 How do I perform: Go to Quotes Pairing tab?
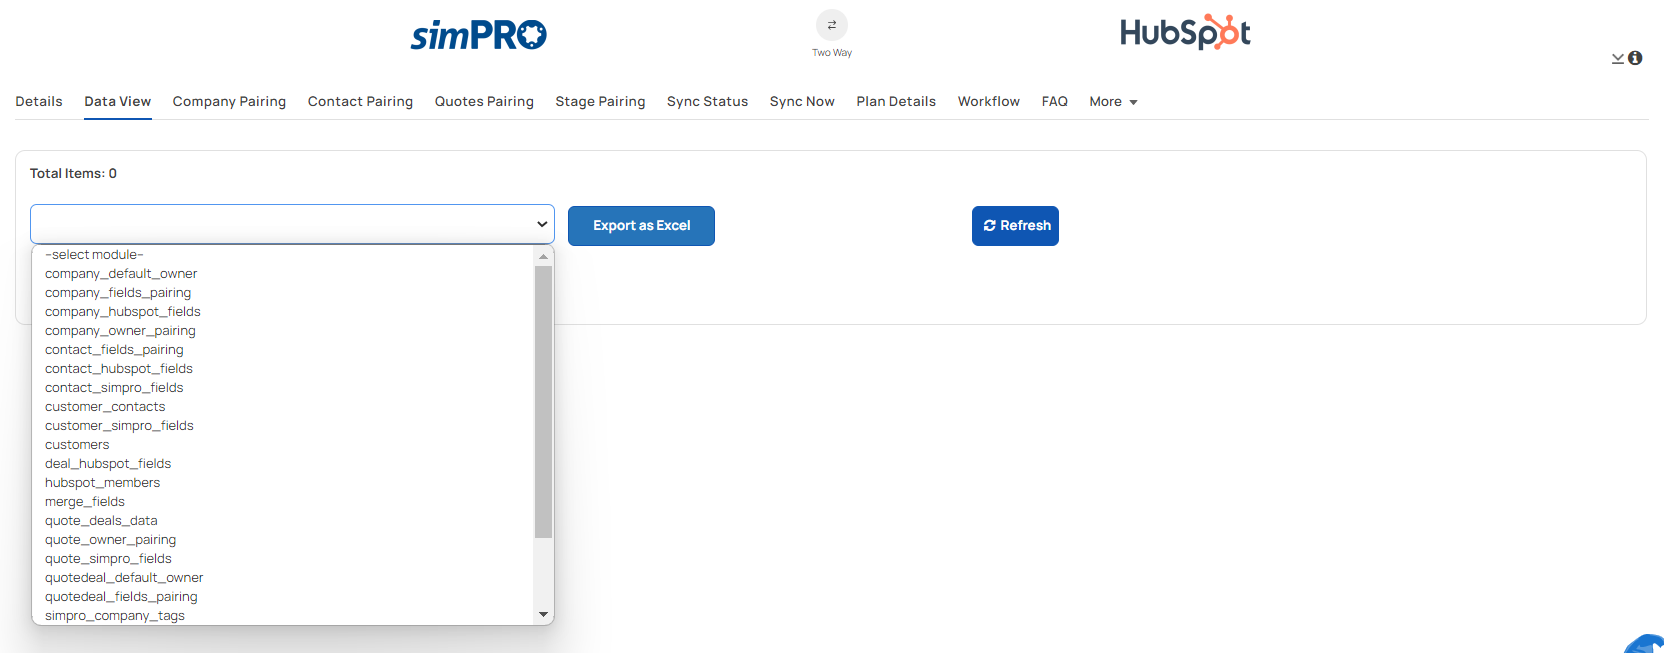tap(484, 101)
